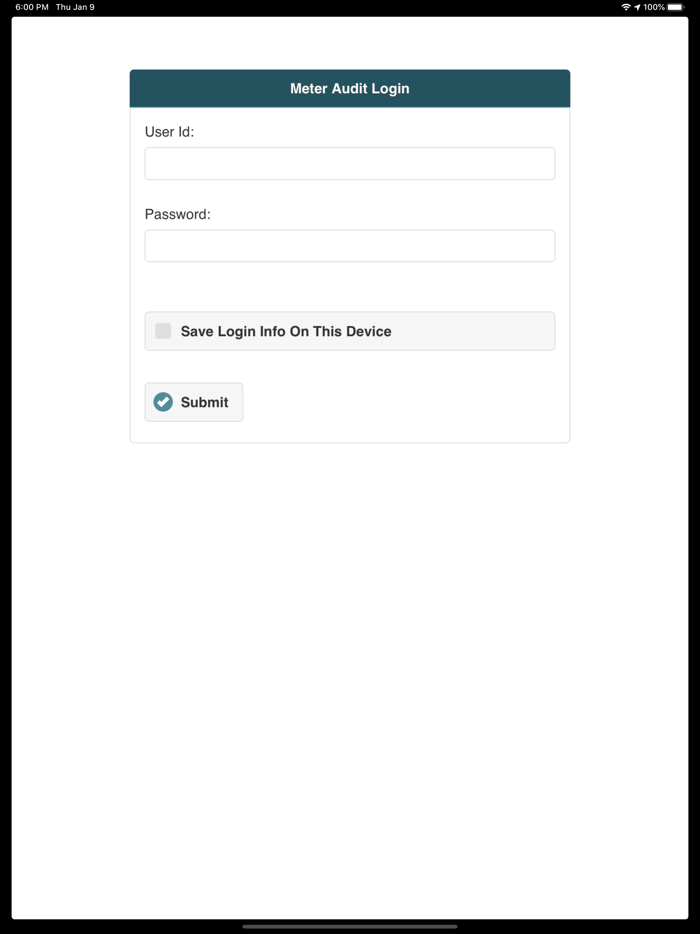Tap the 6:00 PM clock in status bar
Image resolution: width=700 pixels, height=934 pixels.
pos(32,7)
